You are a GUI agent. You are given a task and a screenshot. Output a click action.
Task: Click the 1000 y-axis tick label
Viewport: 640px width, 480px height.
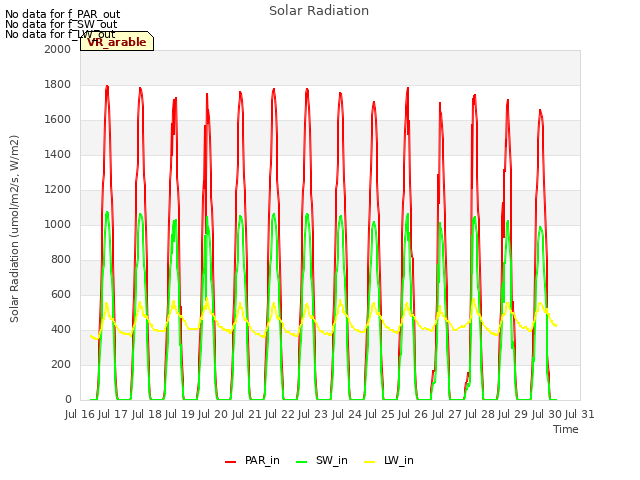[58, 224]
